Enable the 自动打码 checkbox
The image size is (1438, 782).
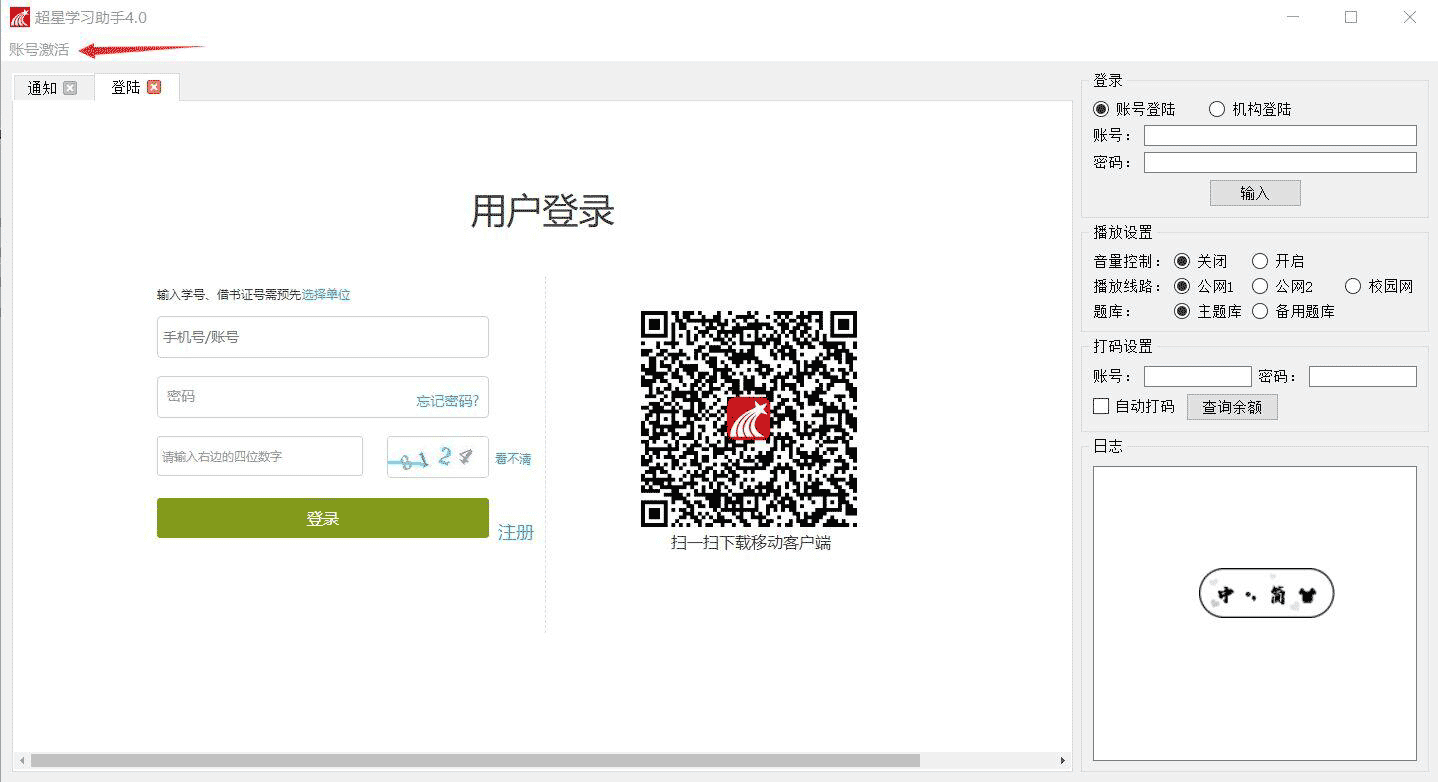pyautogui.click(x=1101, y=406)
